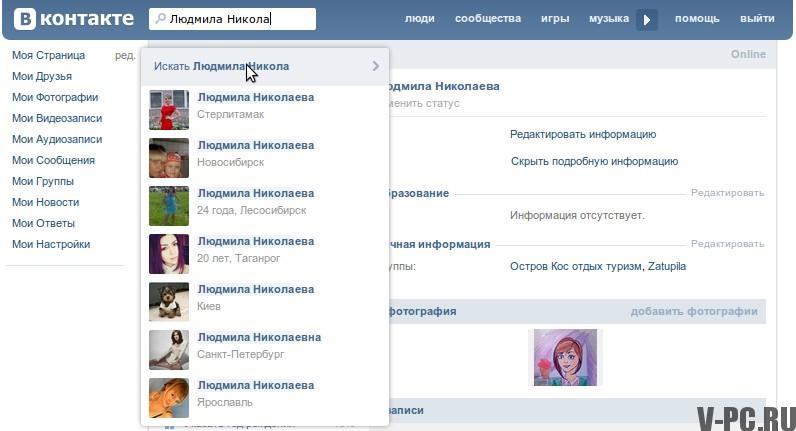Image resolution: width=796 pixels, height=431 pixels.
Task: Open dog avatar of Людмила Николаева, Киев
Action: pos(169,302)
